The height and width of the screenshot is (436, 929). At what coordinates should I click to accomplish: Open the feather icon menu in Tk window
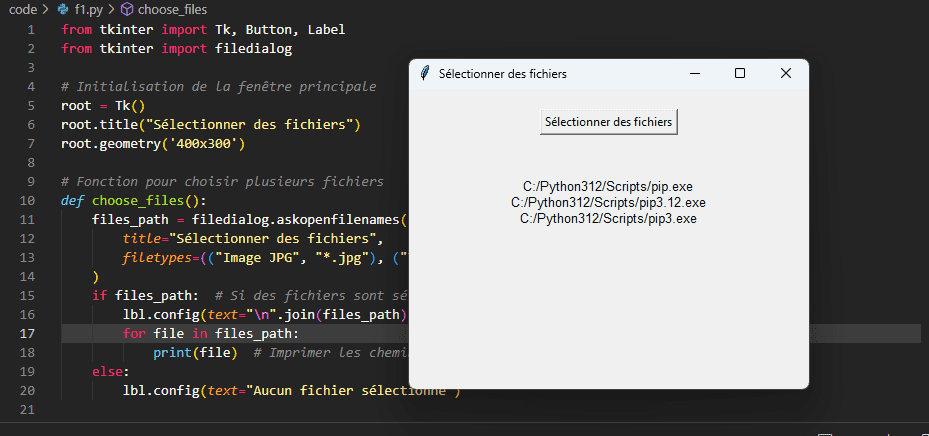[424, 73]
